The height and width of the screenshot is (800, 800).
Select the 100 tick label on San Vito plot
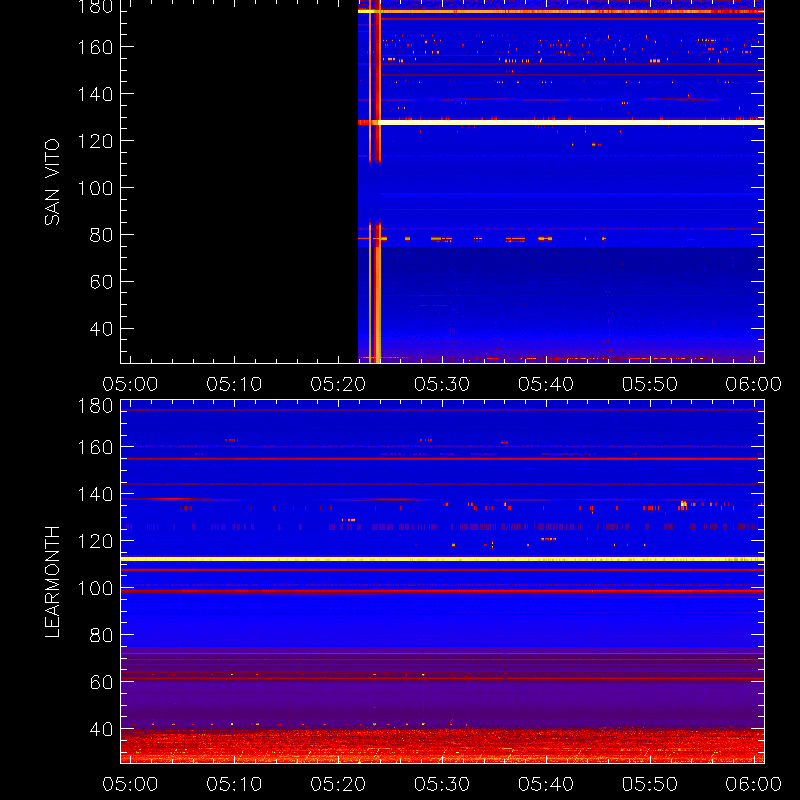(x=95, y=188)
